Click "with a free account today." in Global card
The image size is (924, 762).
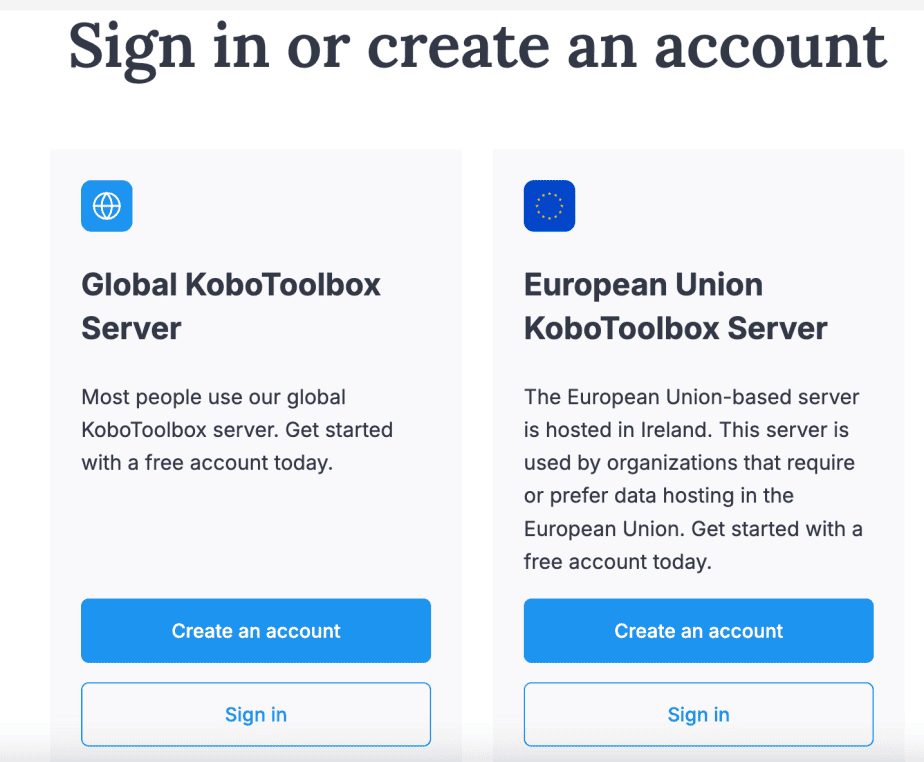pos(207,463)
